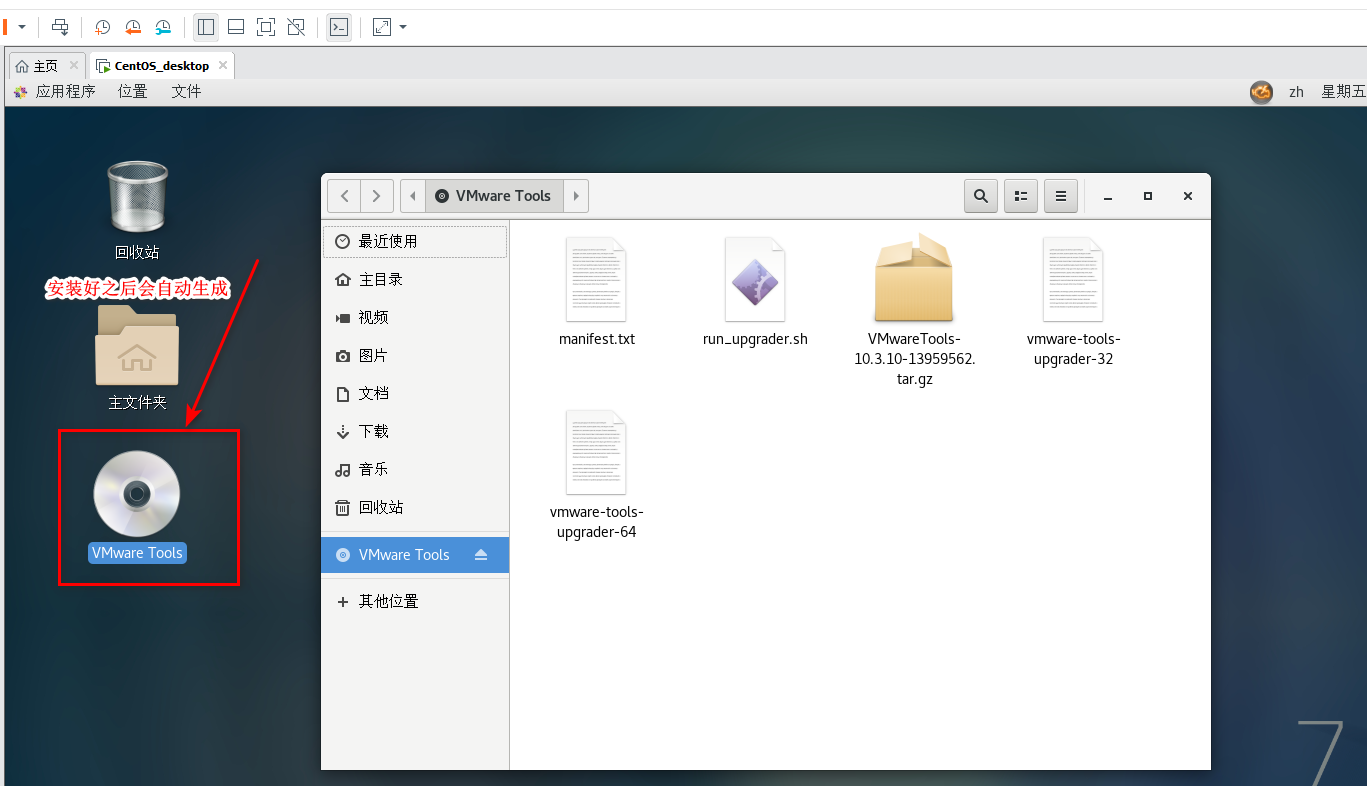This screenshot has width=1367, height=786.
Task: Open 最近使用 in the sidebar
Action: 415,241
